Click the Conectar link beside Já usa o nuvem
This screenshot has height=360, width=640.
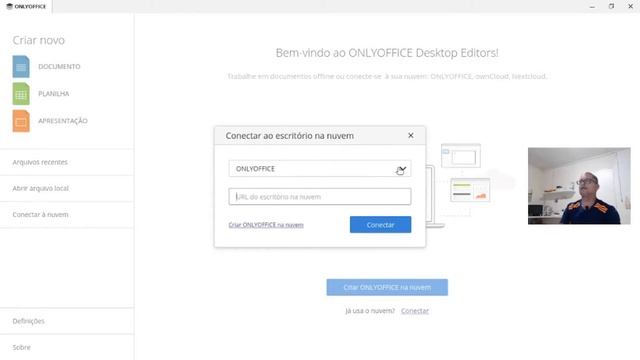(x=415, y=311)
